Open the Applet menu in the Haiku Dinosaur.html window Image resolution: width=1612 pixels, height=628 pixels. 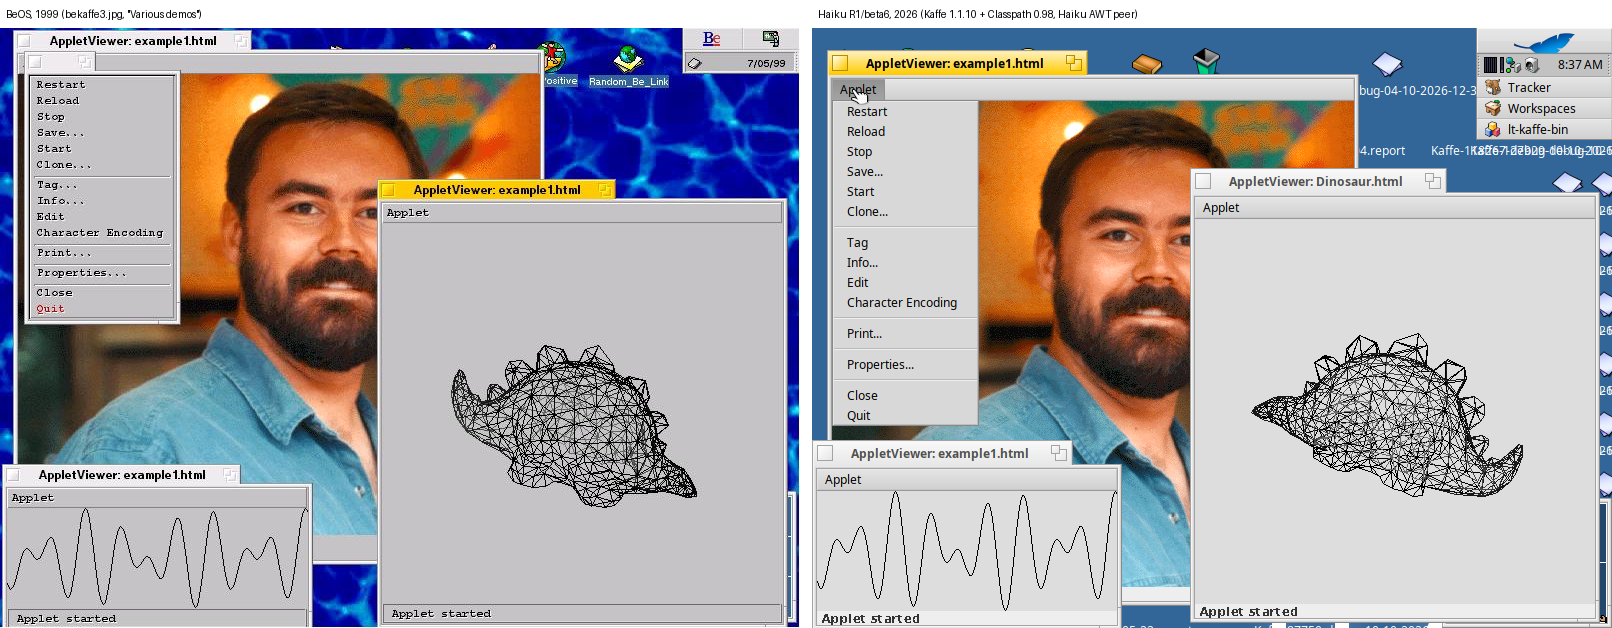coord(1220,207)
